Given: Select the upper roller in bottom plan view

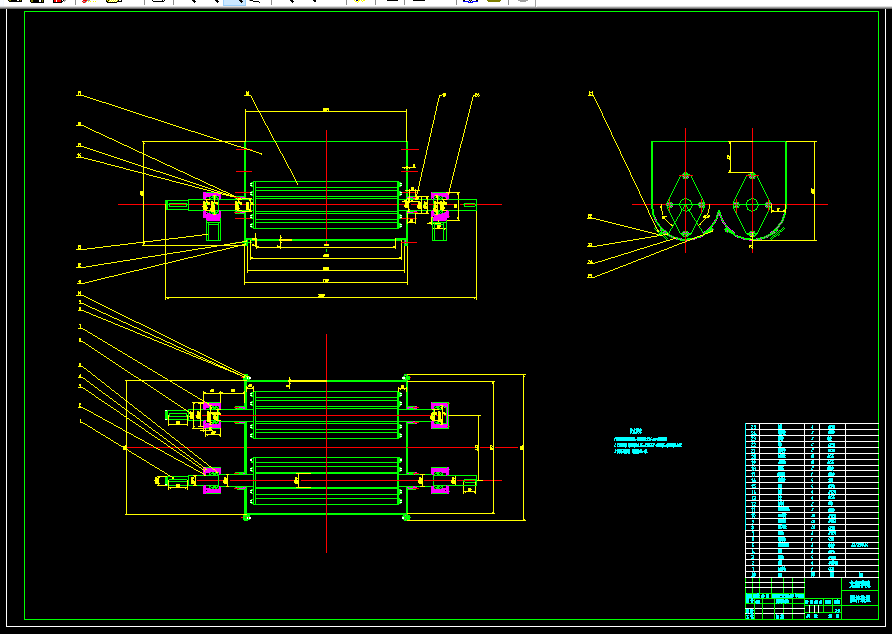Looking at the screenshot, I should [326, 415].
